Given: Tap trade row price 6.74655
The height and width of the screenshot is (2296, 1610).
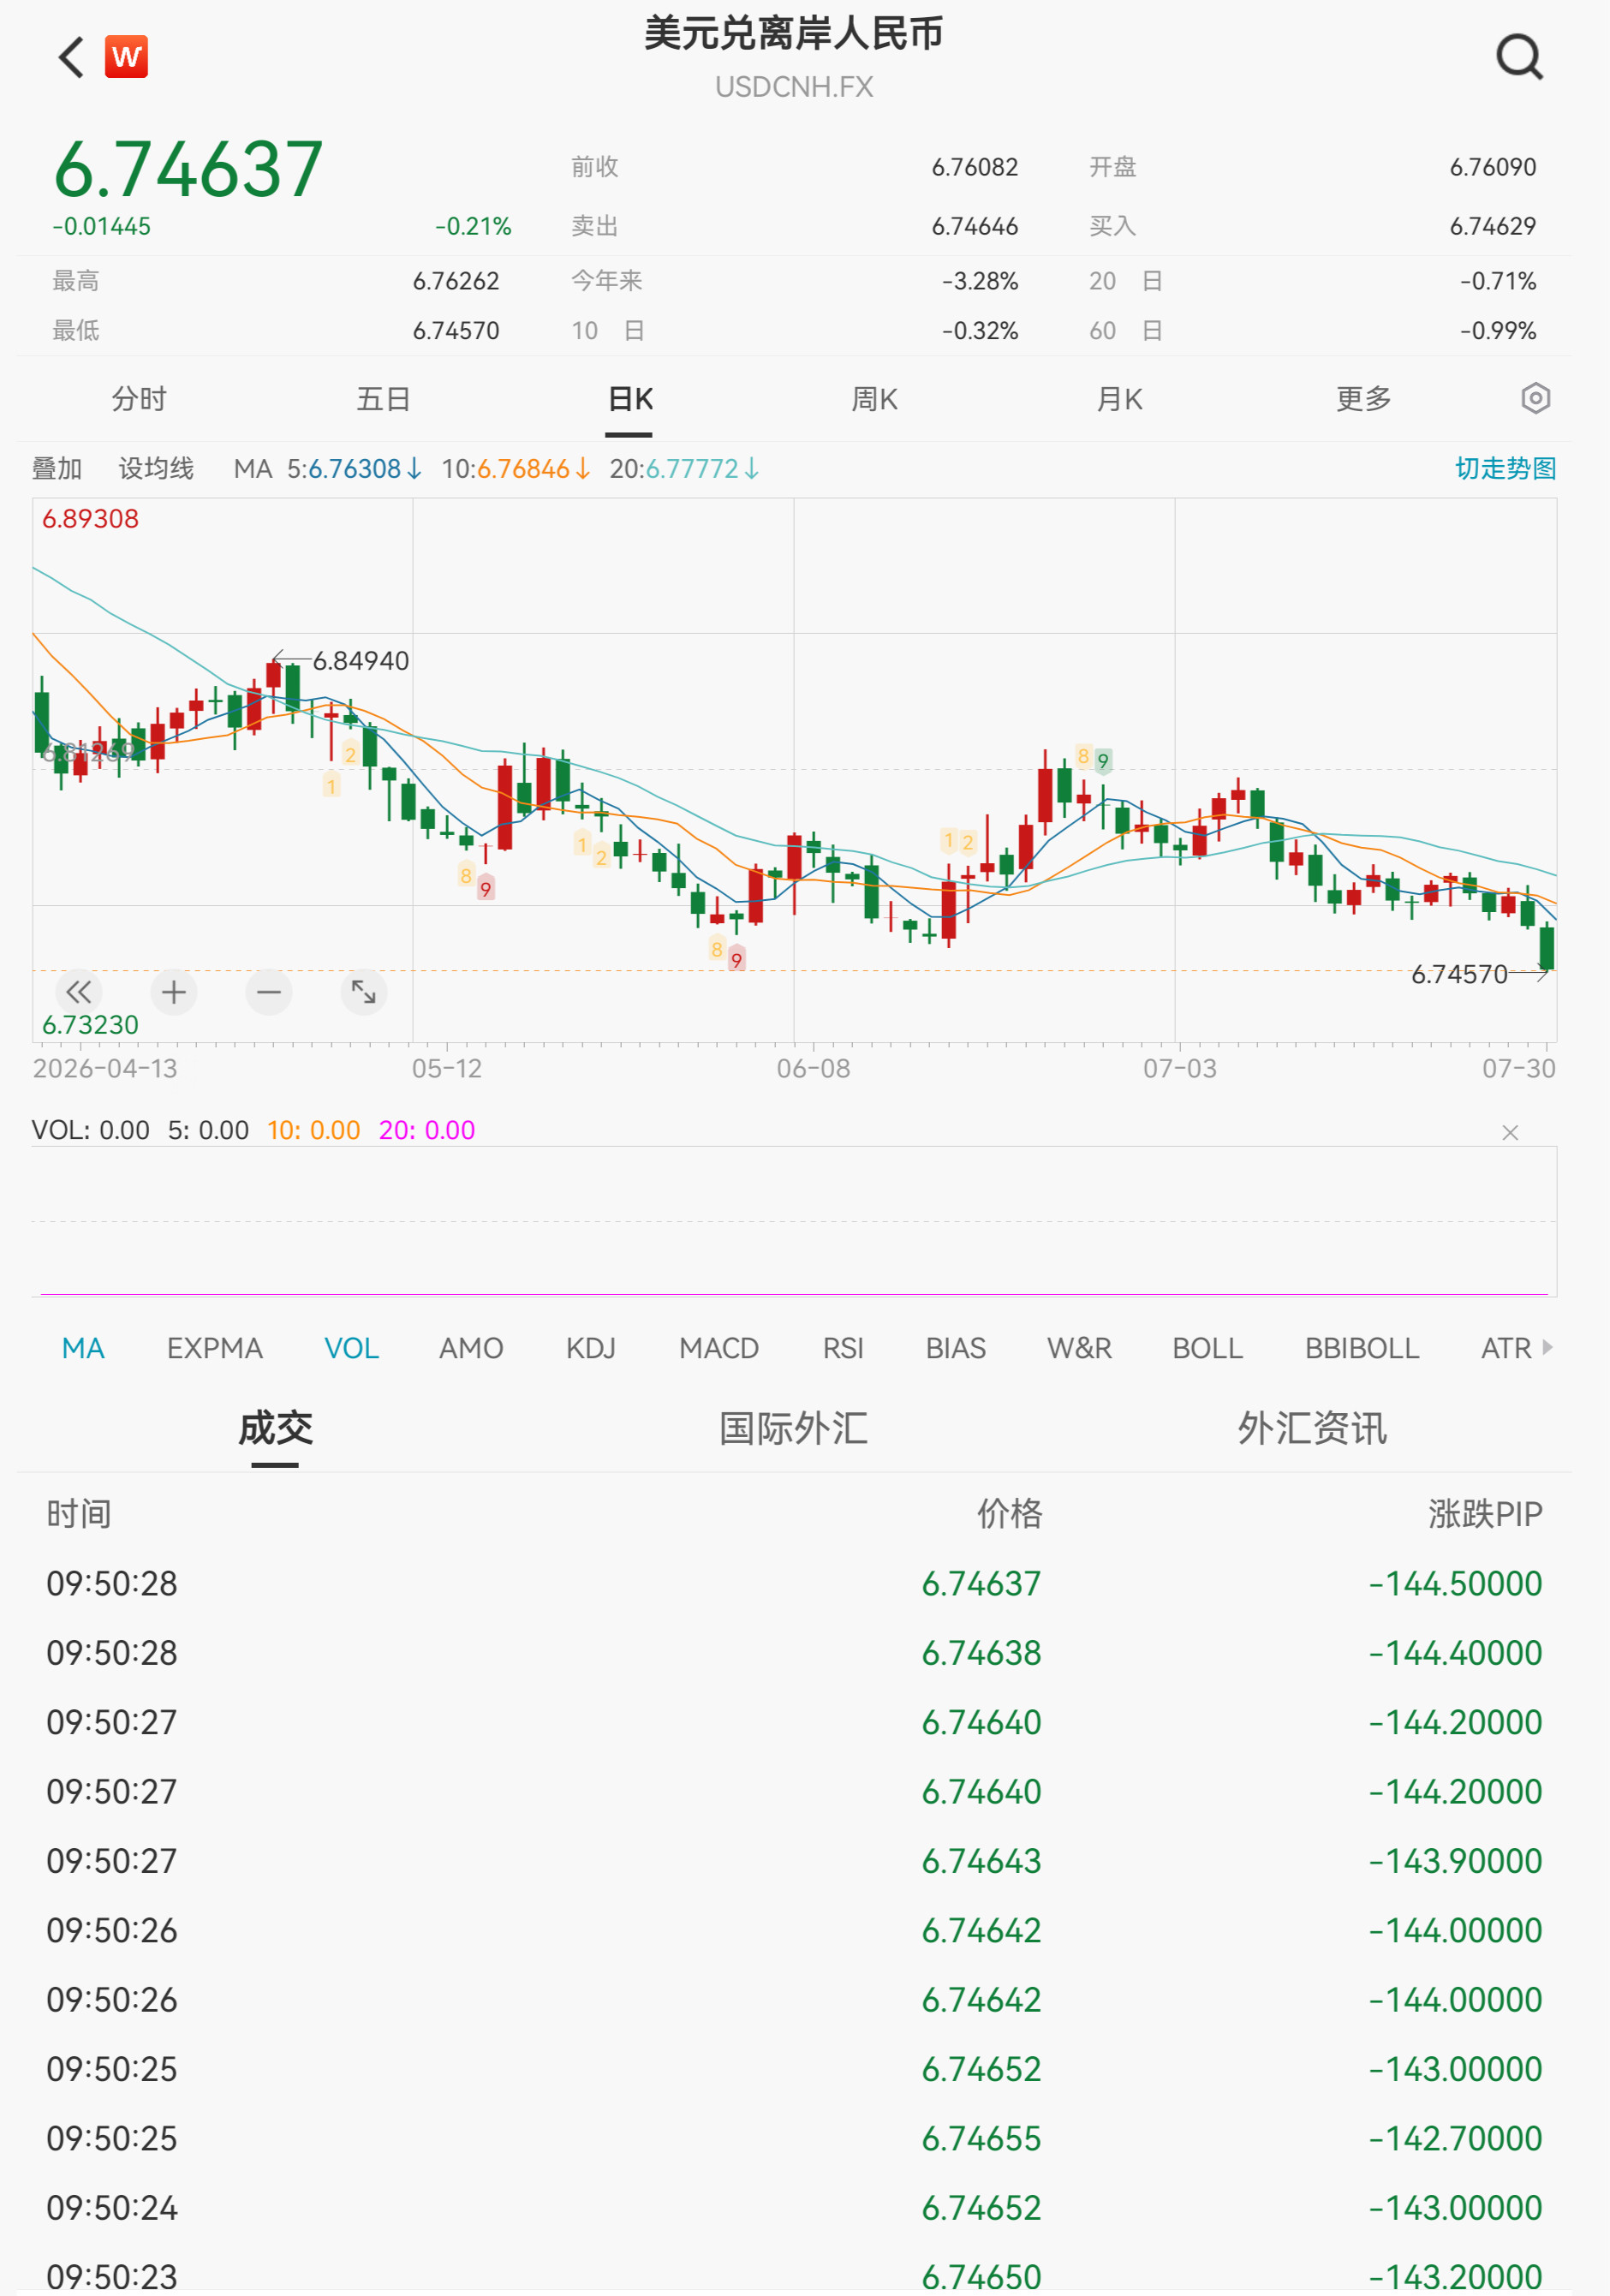Looking at the screenshot, I should point(981,2138).
